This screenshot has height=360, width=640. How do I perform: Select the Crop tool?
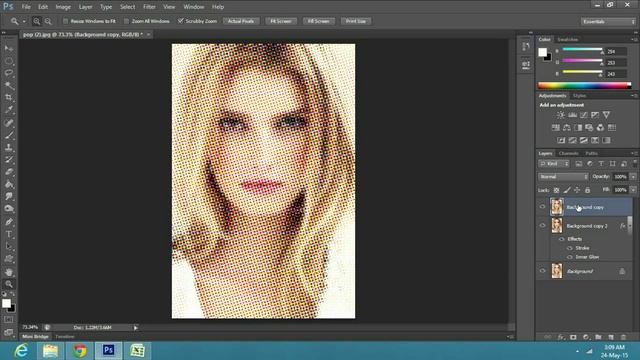tap(9, 98)
